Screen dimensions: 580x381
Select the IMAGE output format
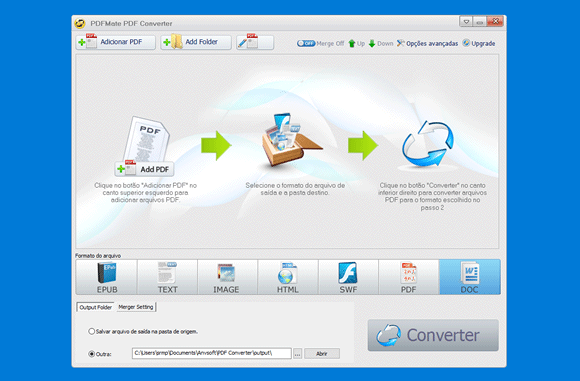227,277
